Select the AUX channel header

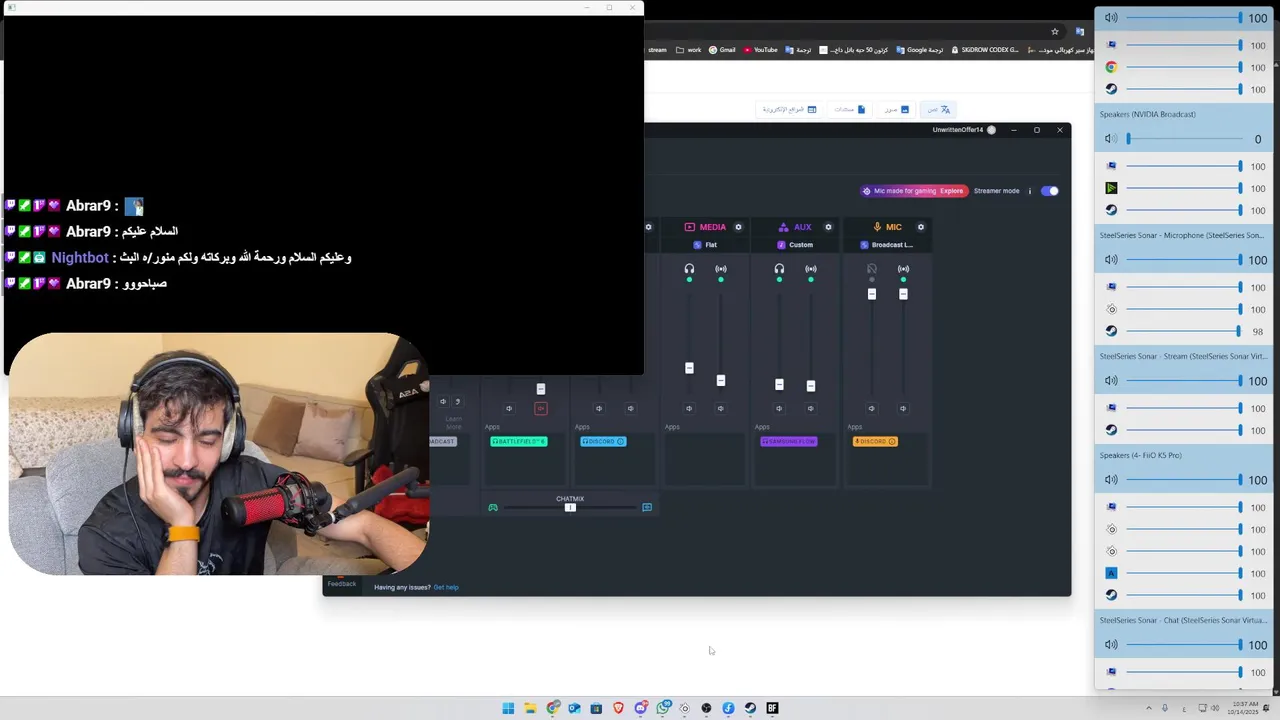796,227
